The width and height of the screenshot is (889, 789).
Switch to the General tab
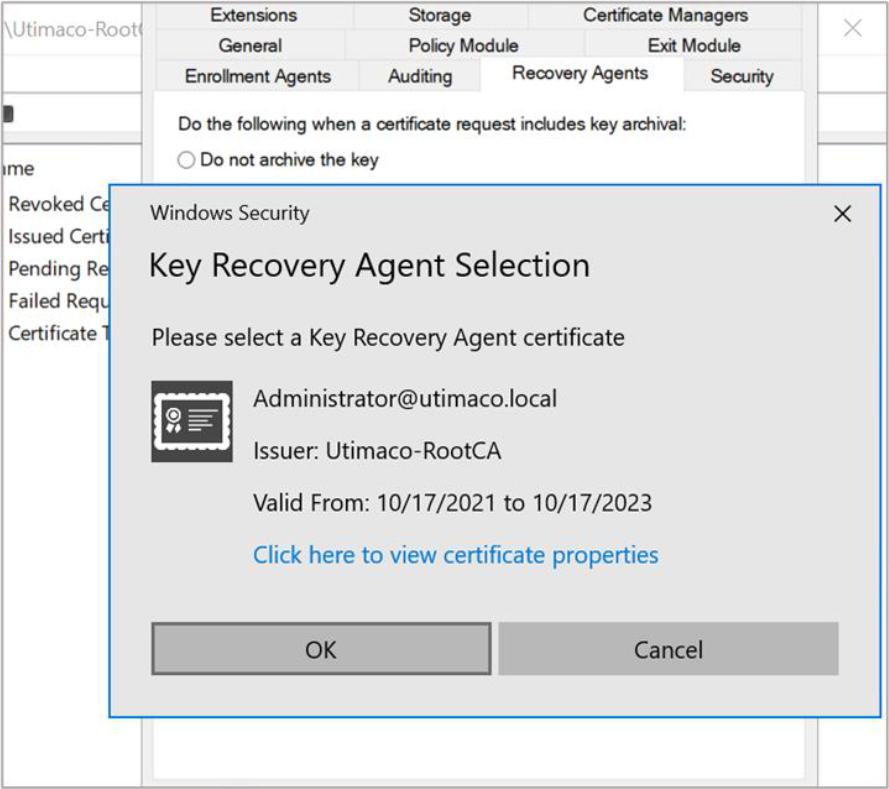[250, 46]
